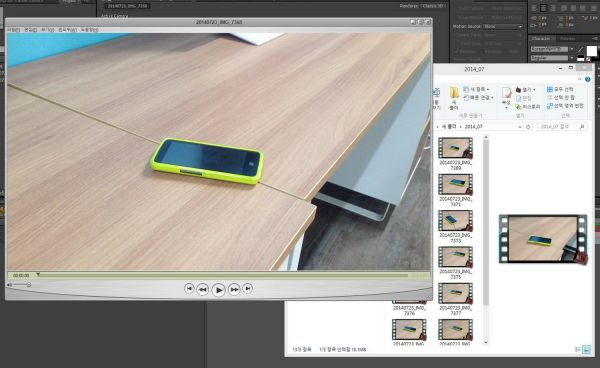Screen dimensions: 600x368
Task: Skip to the end of the movie
Action: [248, 289]
